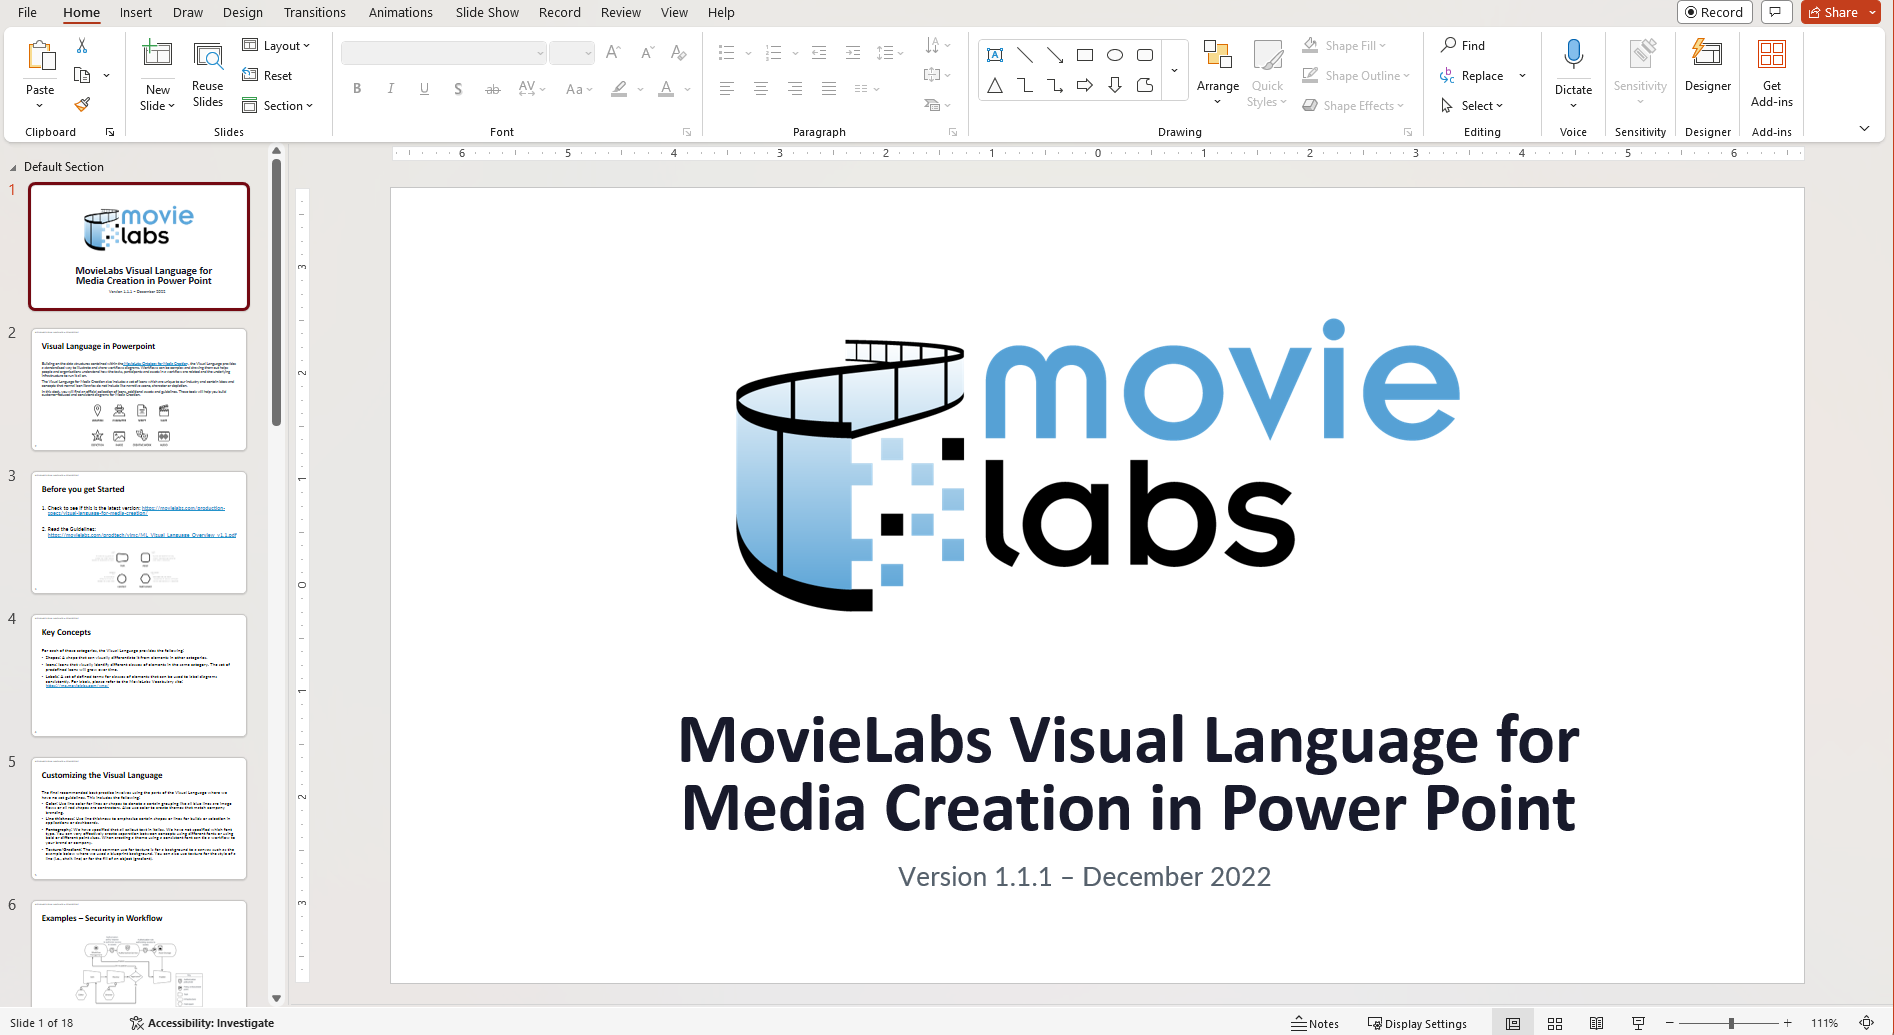Screen dimensions: 1894x1035
Task: Insert a New Slide
Action: tap(158, 76)
